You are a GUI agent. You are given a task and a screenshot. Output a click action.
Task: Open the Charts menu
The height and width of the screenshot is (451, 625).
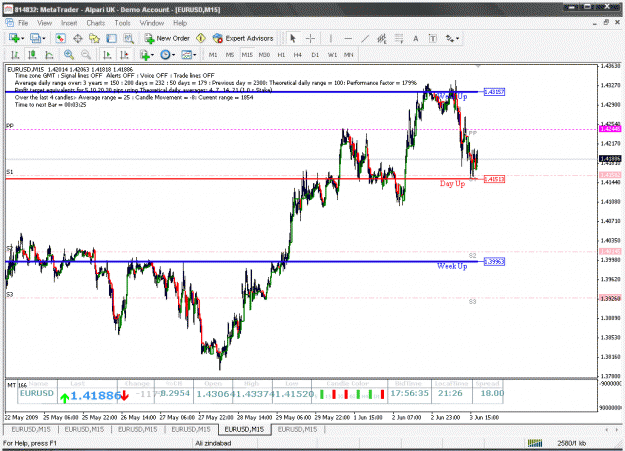coord(96,23)
